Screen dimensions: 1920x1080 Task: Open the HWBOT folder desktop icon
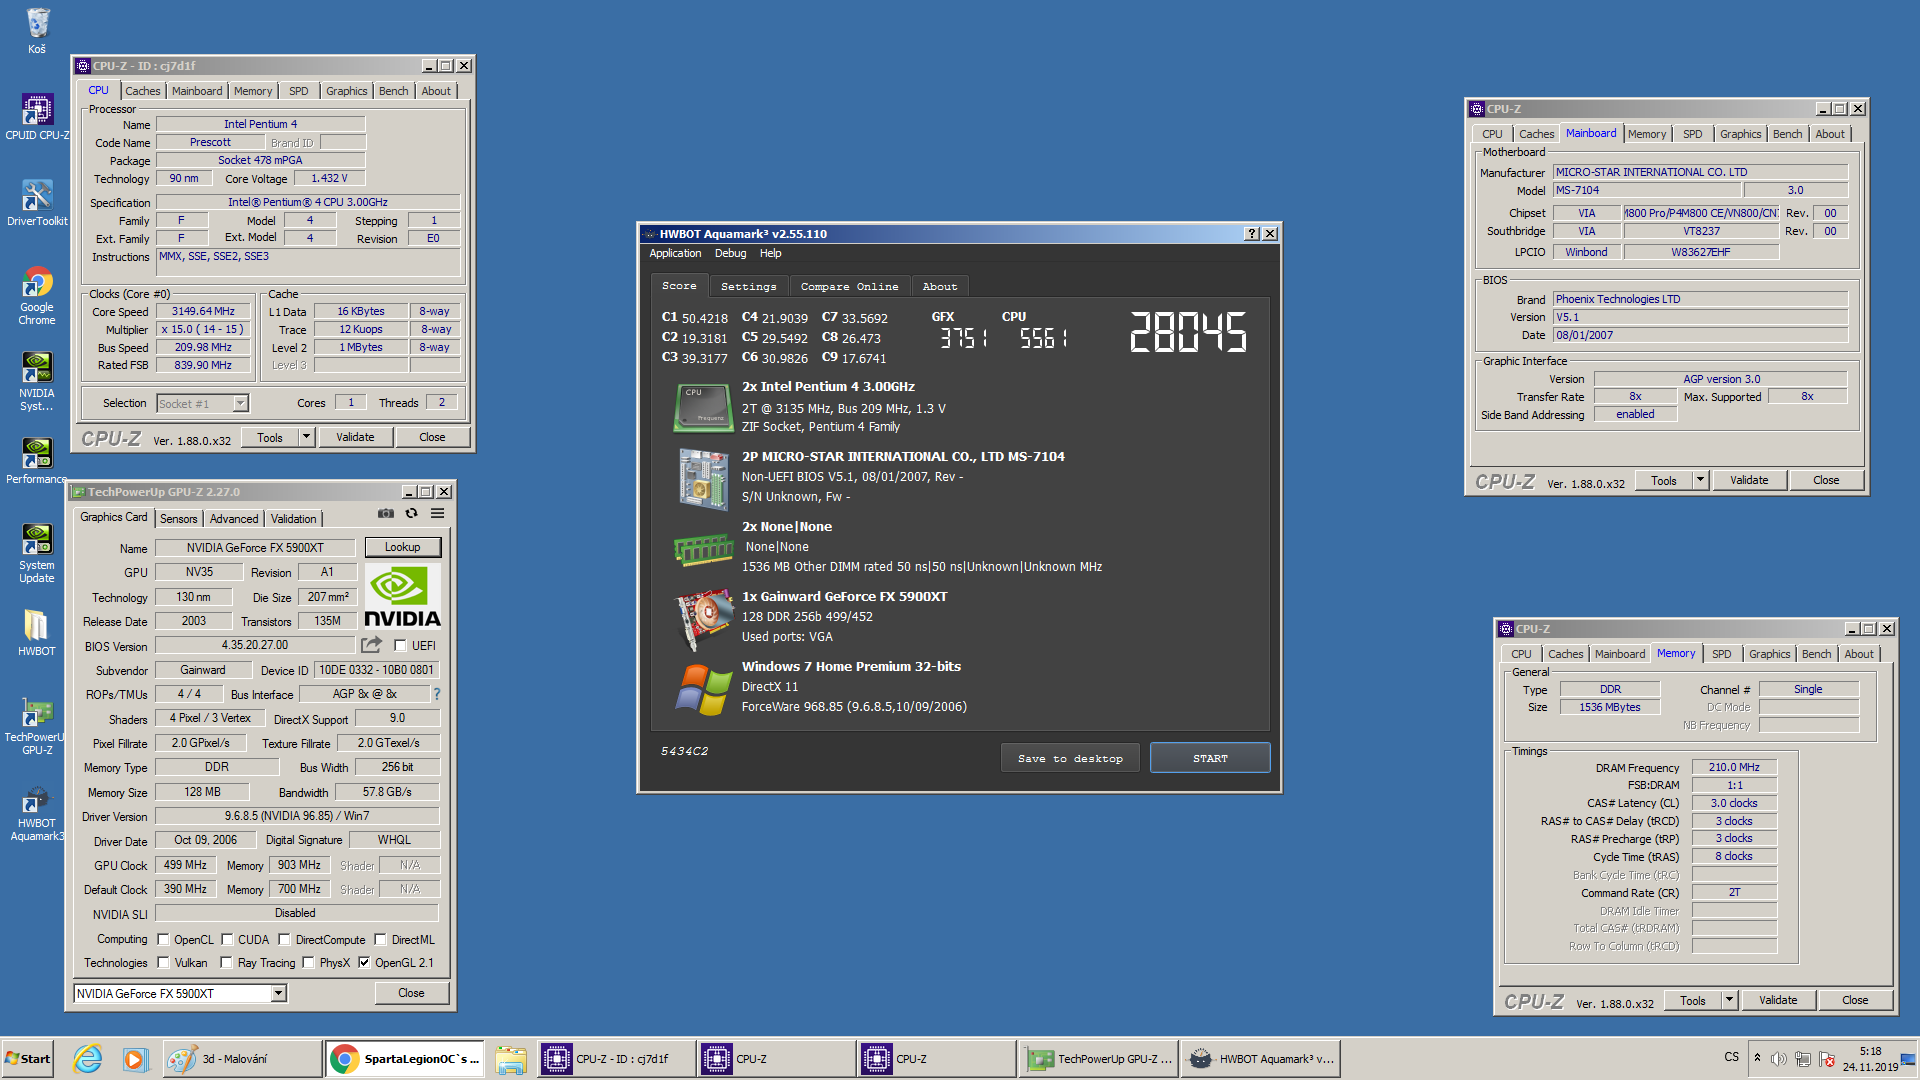pyautogui.click(x=37, y=632)
